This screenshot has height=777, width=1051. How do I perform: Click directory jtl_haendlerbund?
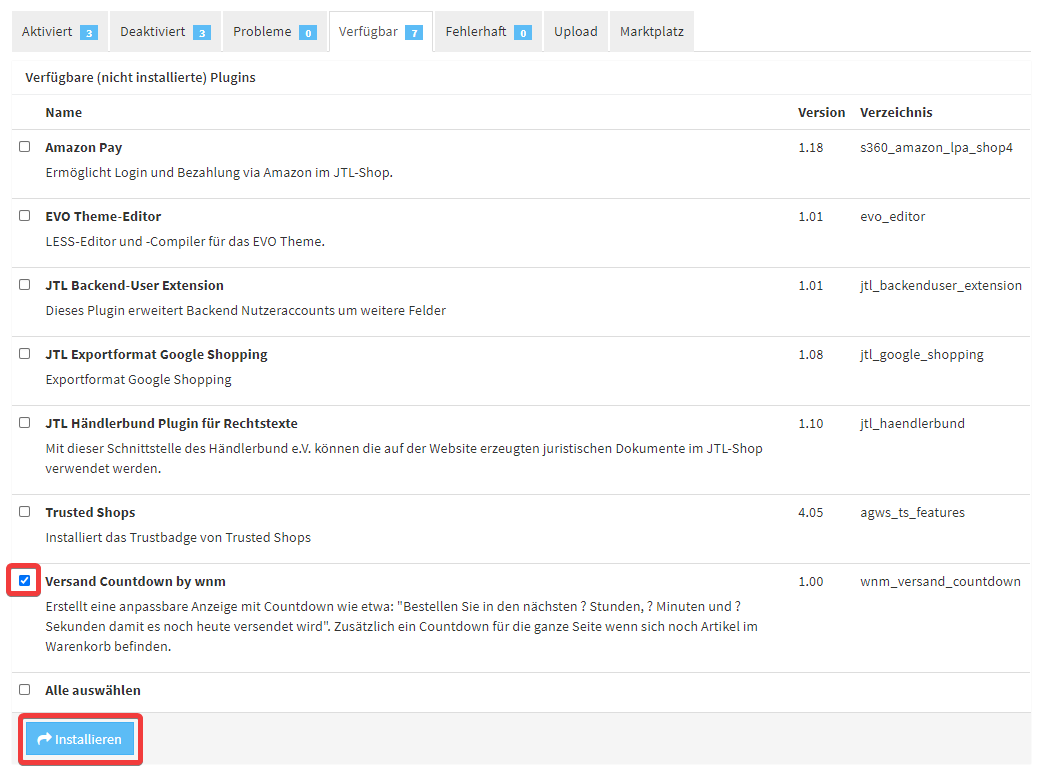click(x=912, y=424)
